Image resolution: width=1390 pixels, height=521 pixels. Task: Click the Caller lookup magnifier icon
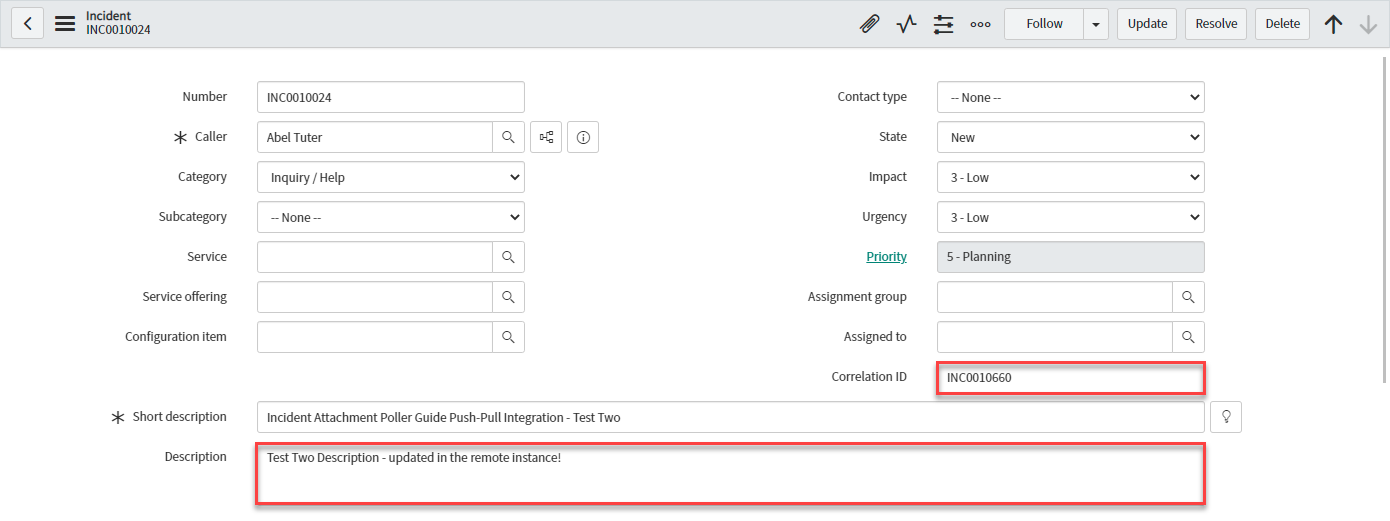[508, 137]
